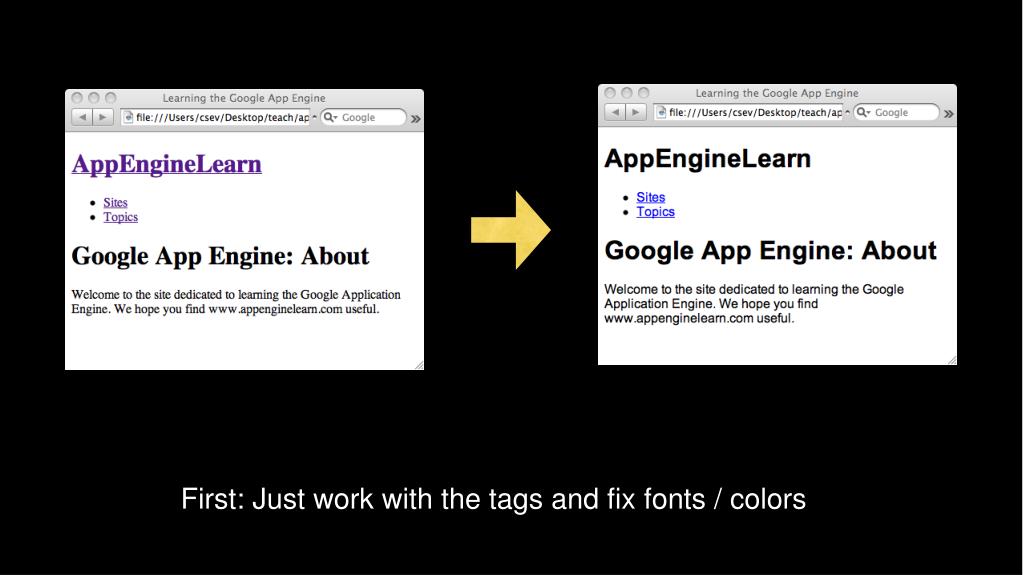
Task: Click the Welcome paragraph in the right window
Action: 754,303
